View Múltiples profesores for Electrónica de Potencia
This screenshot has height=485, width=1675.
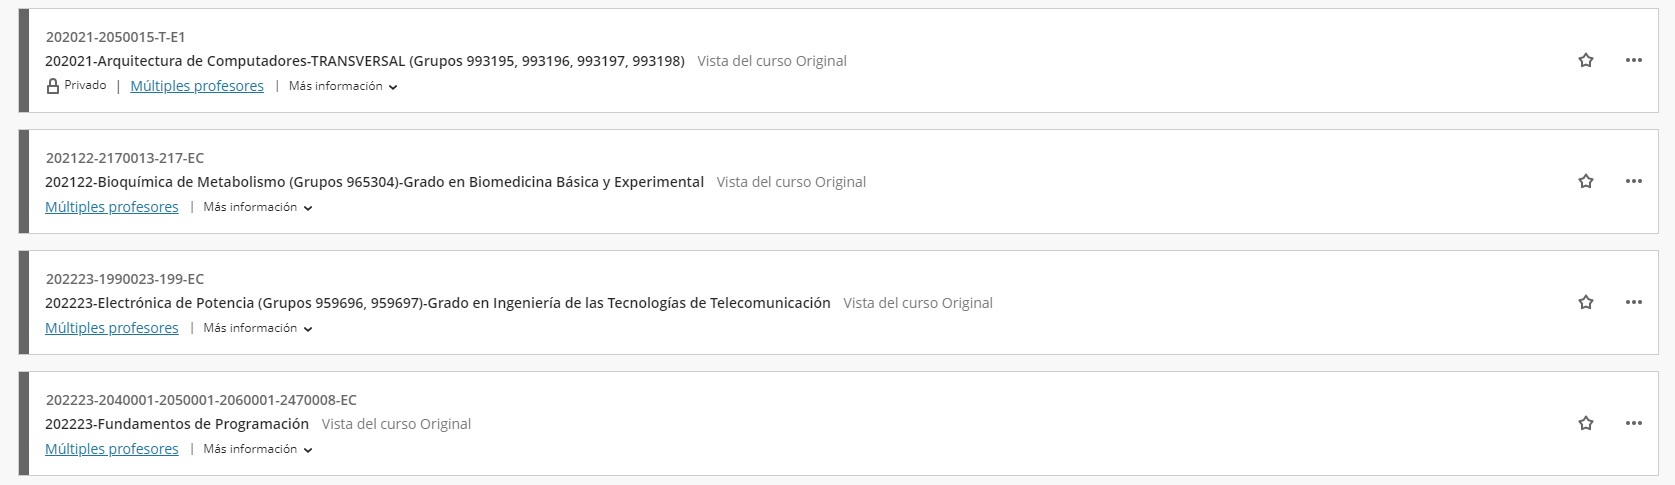point(112,328)
